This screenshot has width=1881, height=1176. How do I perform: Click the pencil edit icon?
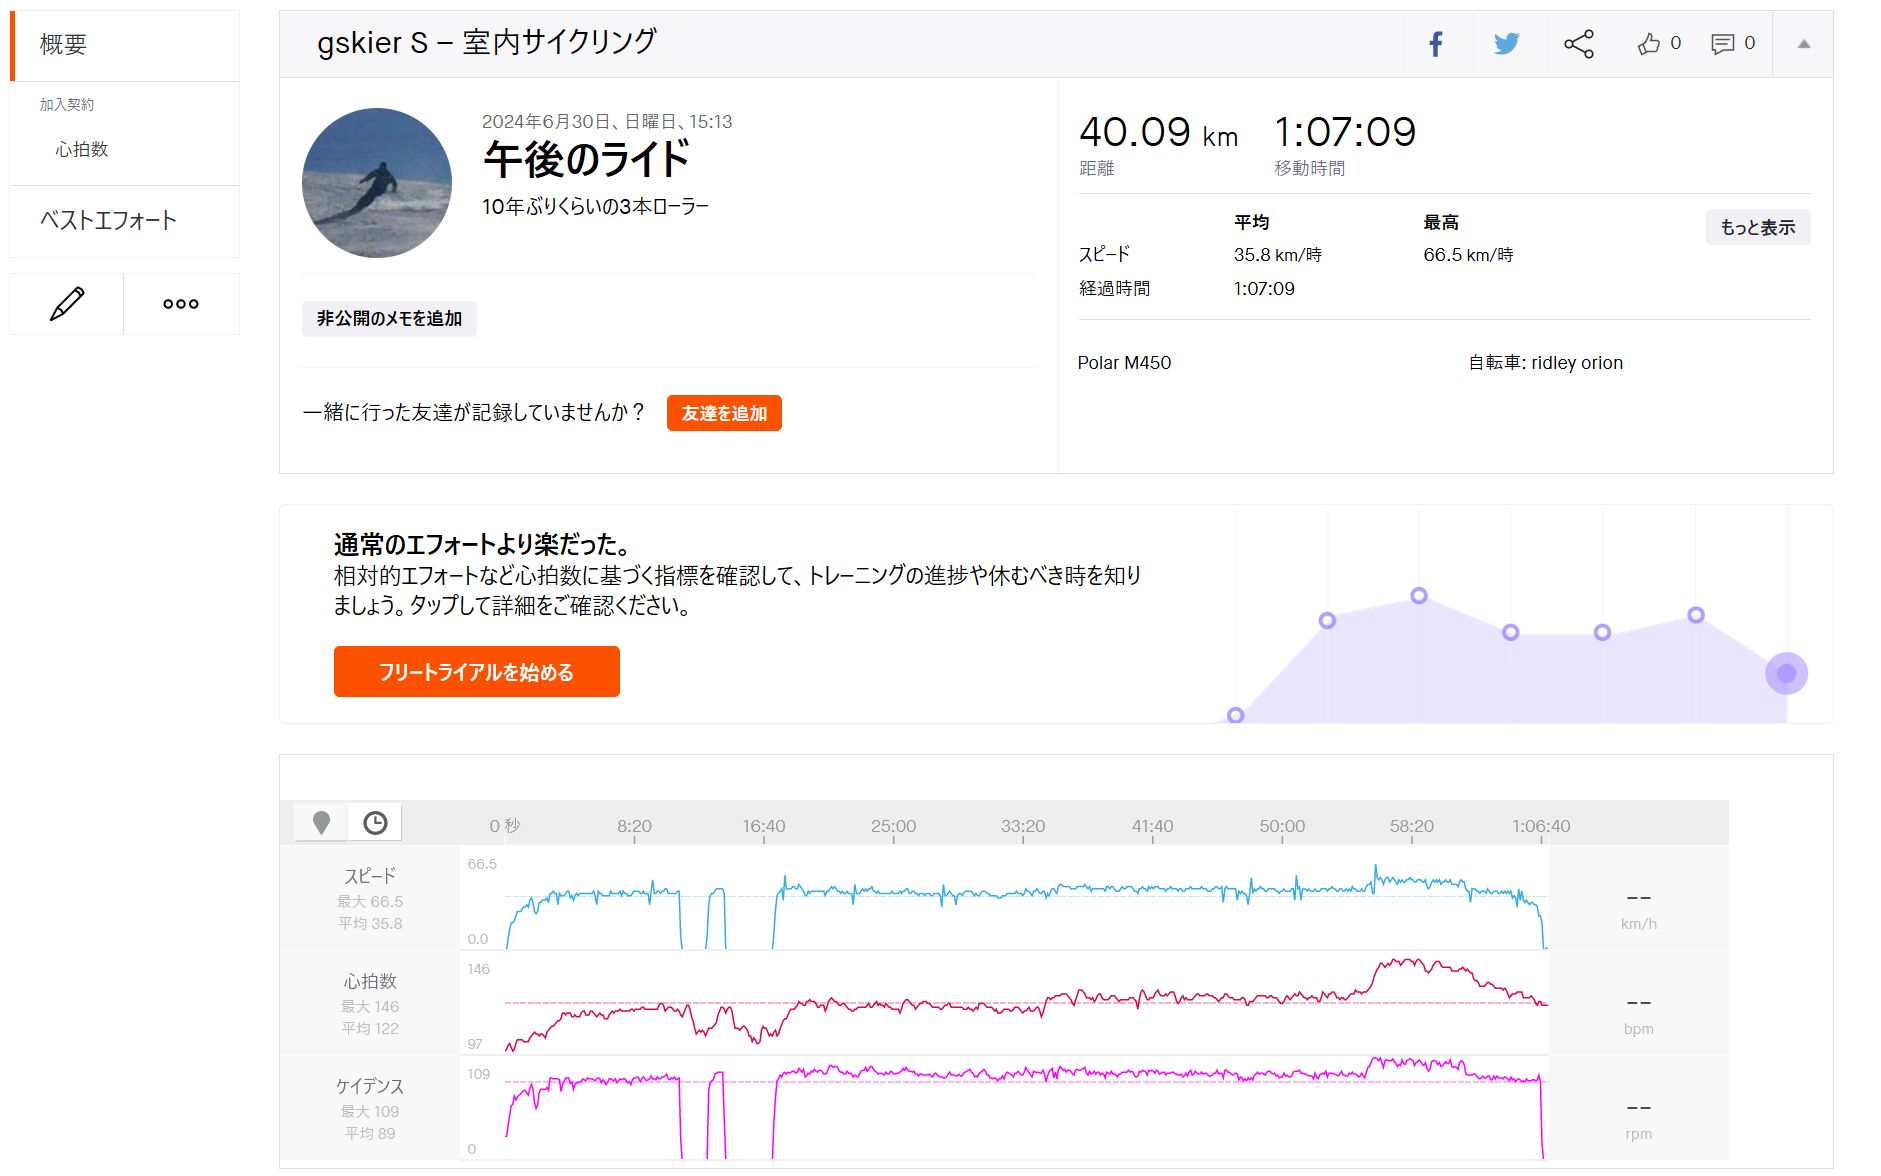pyautogui.click(x=67, y=304)
